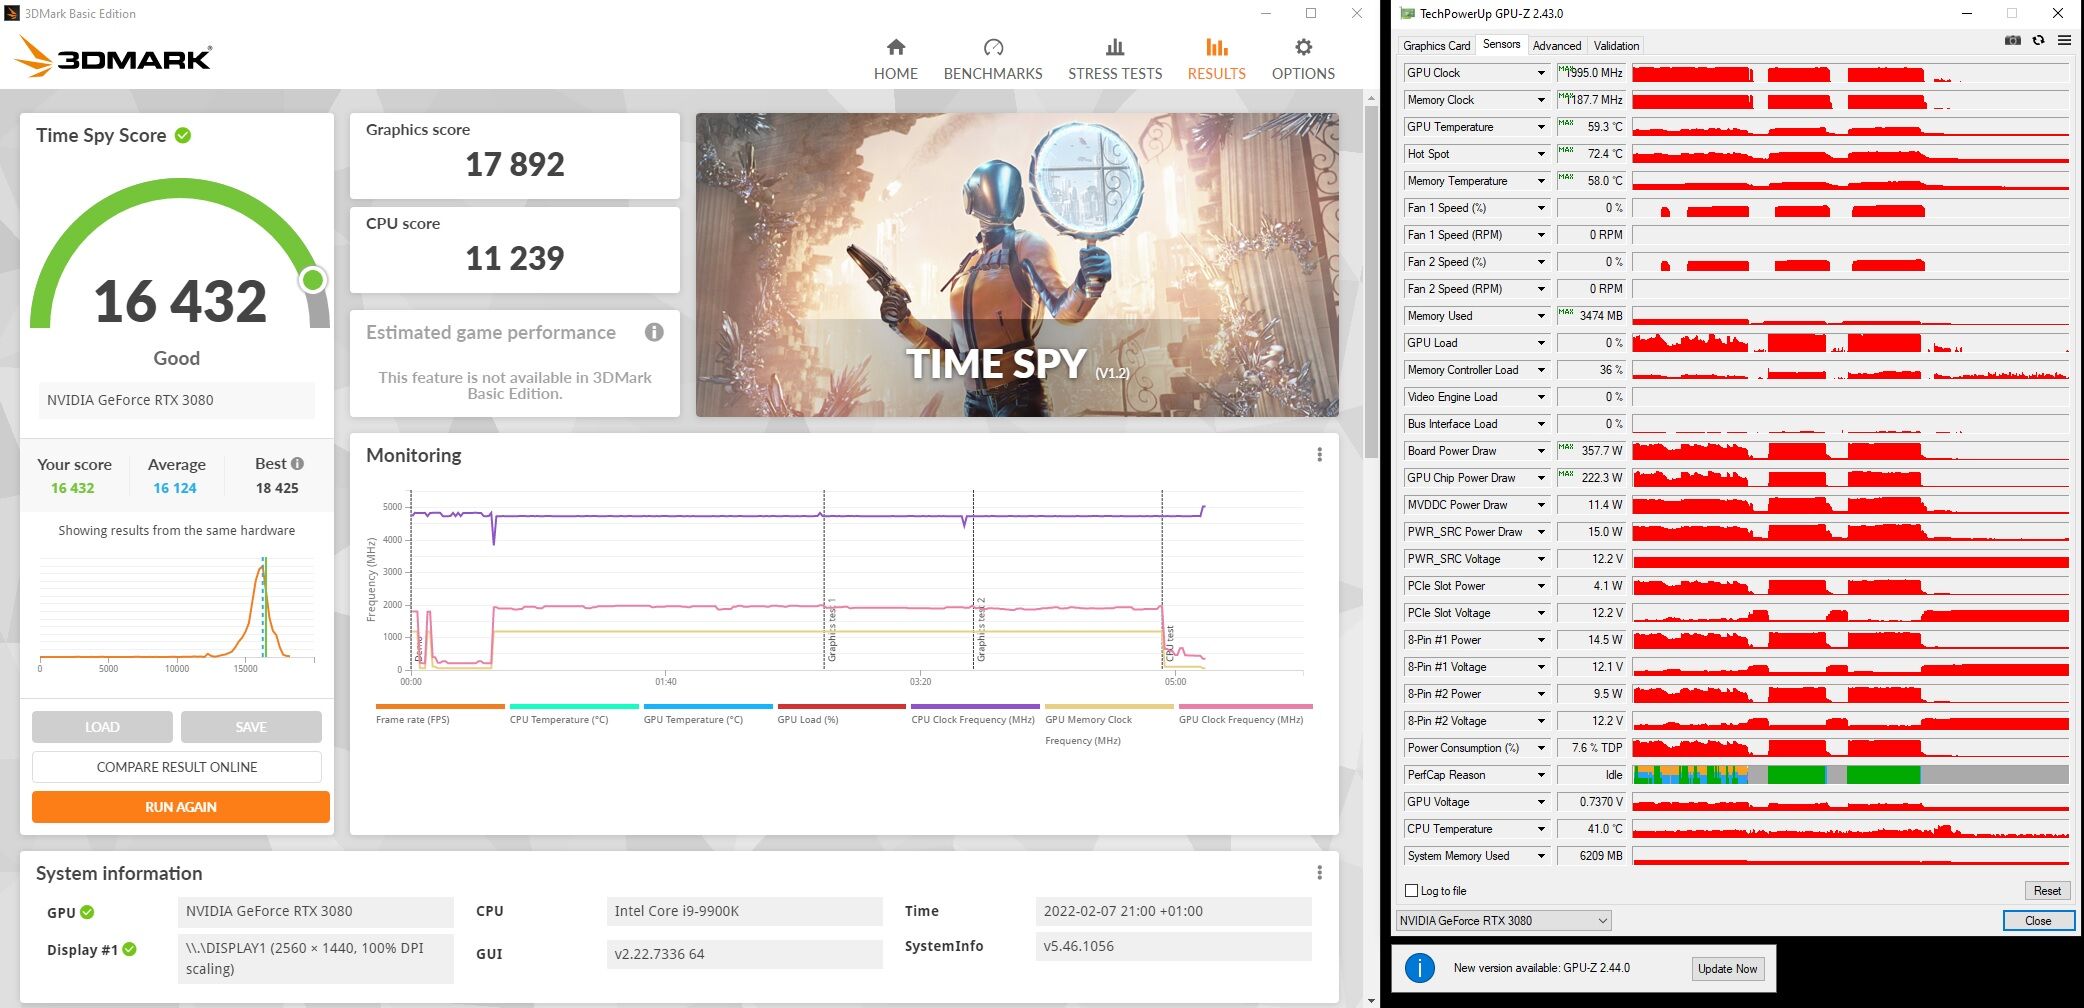Click Update Now for GPU-Z 2.44.0
This screenshot has height=1008, width=2084.
tap(1727, 968)
